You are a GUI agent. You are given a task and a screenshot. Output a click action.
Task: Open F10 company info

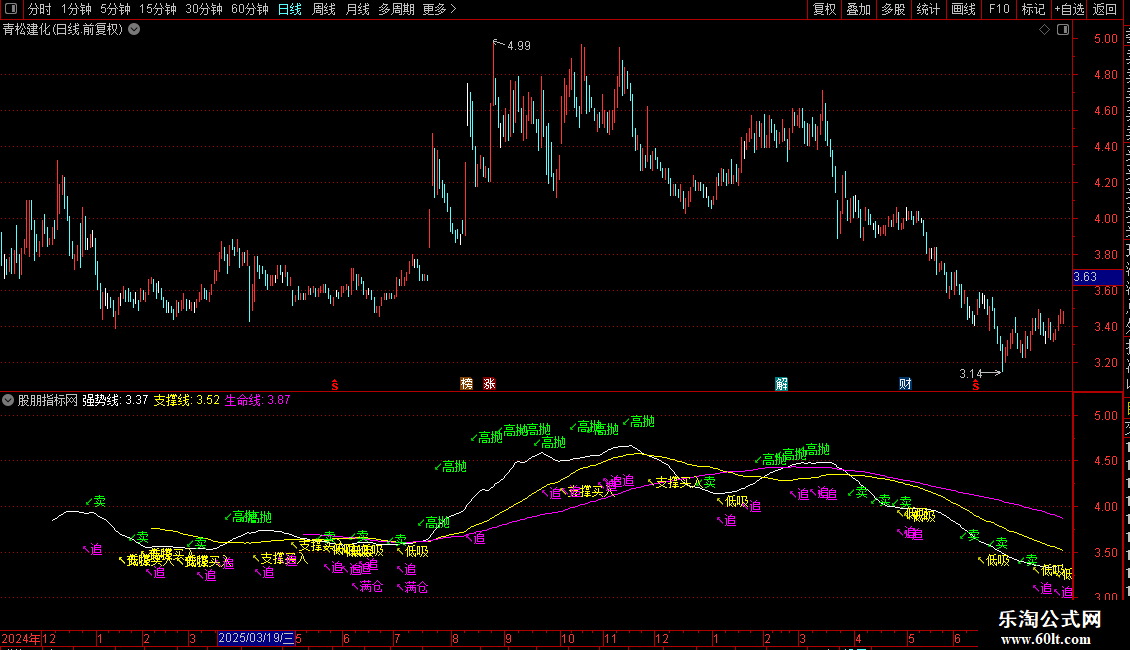[999, 9]
